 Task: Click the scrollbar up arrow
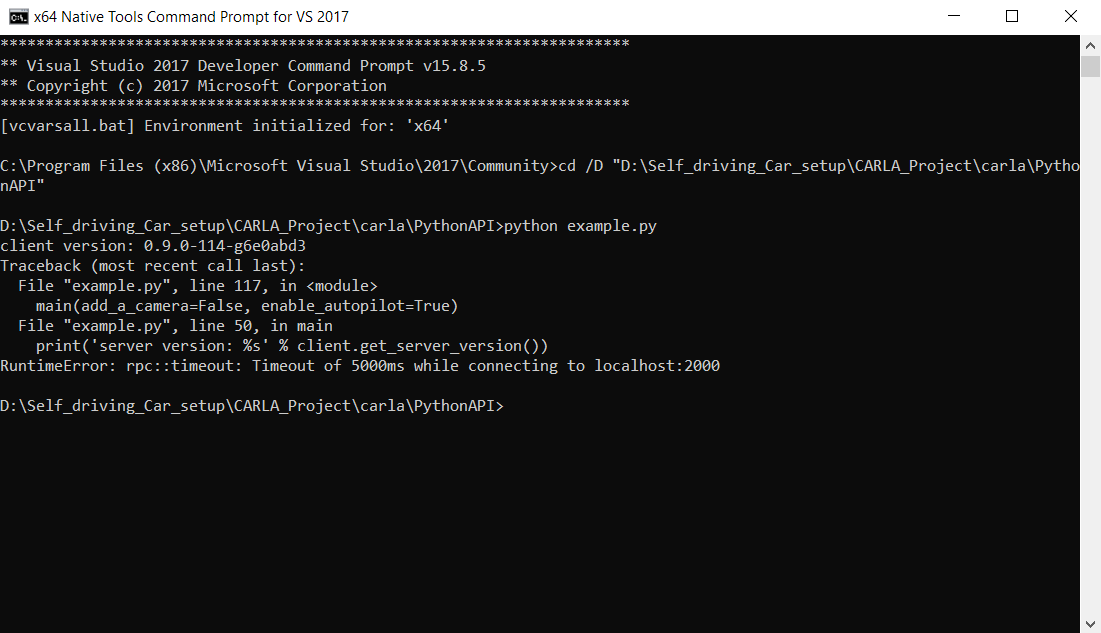(x=1091, y=44)
